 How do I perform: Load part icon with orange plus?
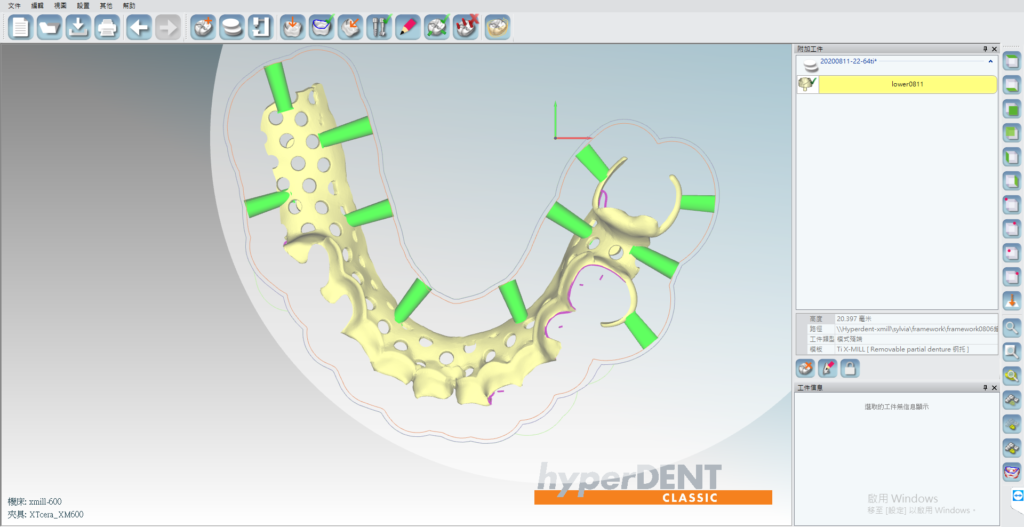[x=203, y=27]
